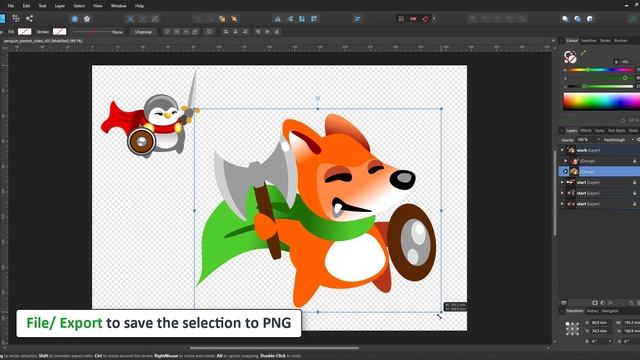Expand the highlighted selected Group row

566,171
